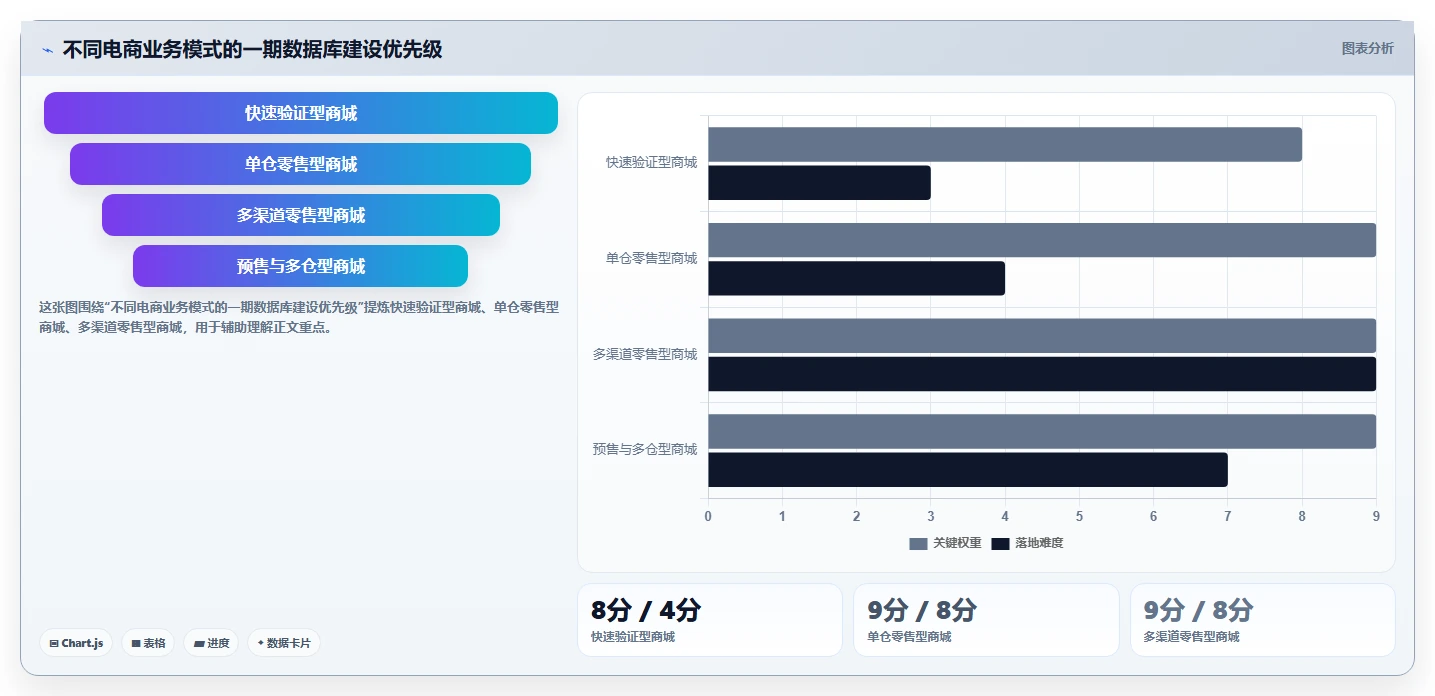
Task: Click the dark 落地难度 legend swatch
Action: (1000, 543)
